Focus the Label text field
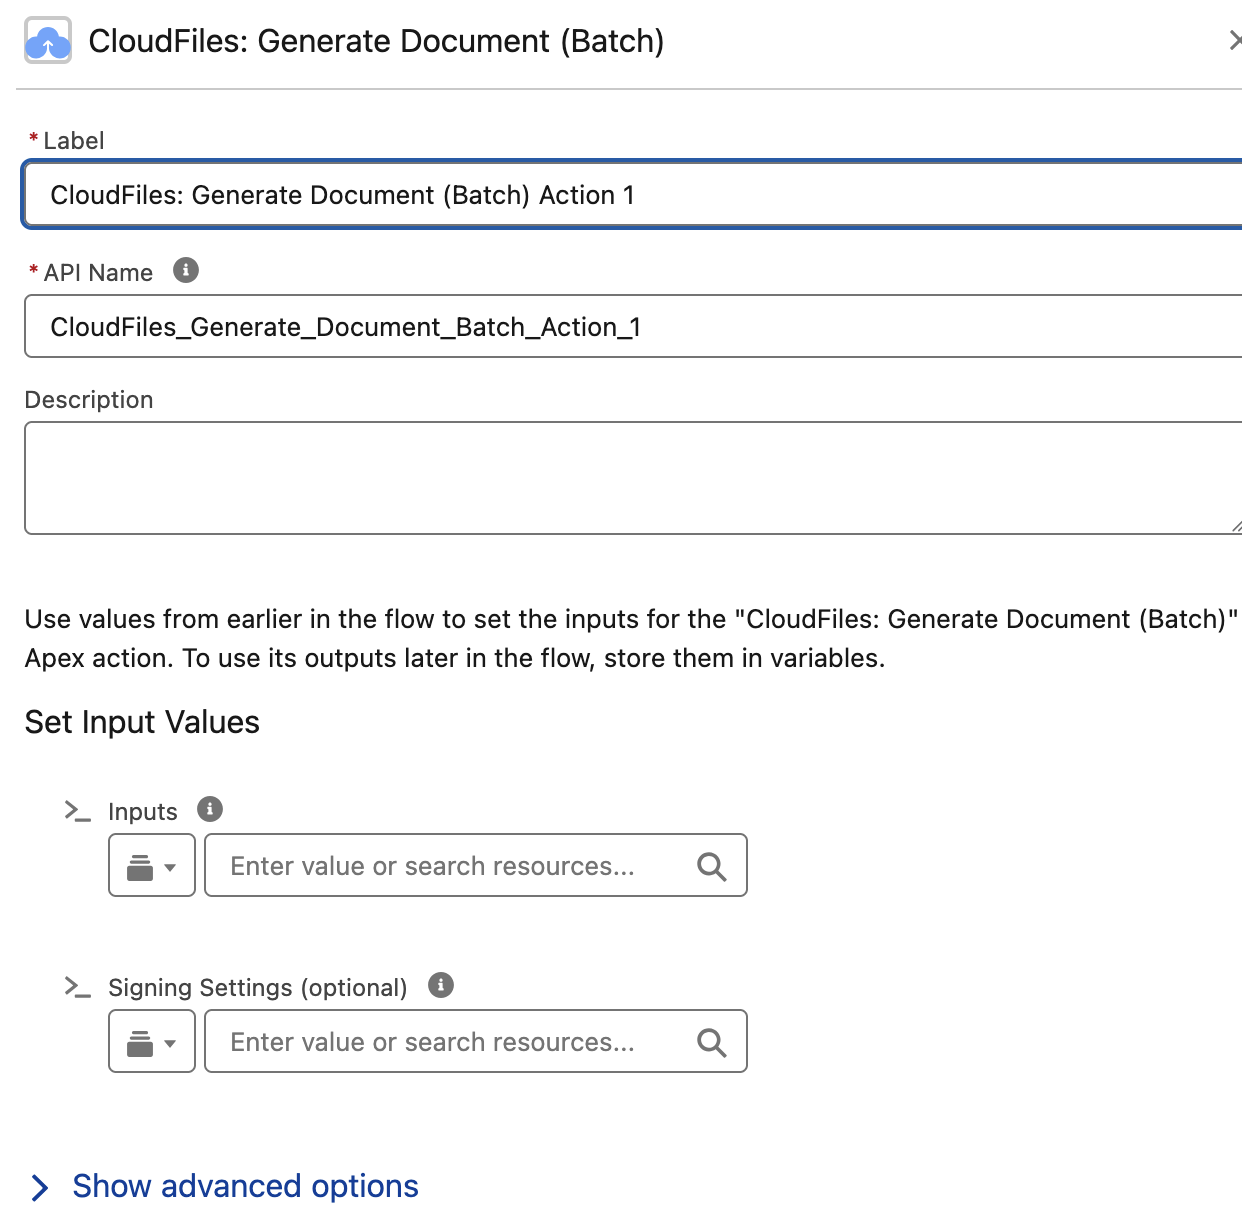Viewport: 1258px width, 1219px height. point(633,195)
